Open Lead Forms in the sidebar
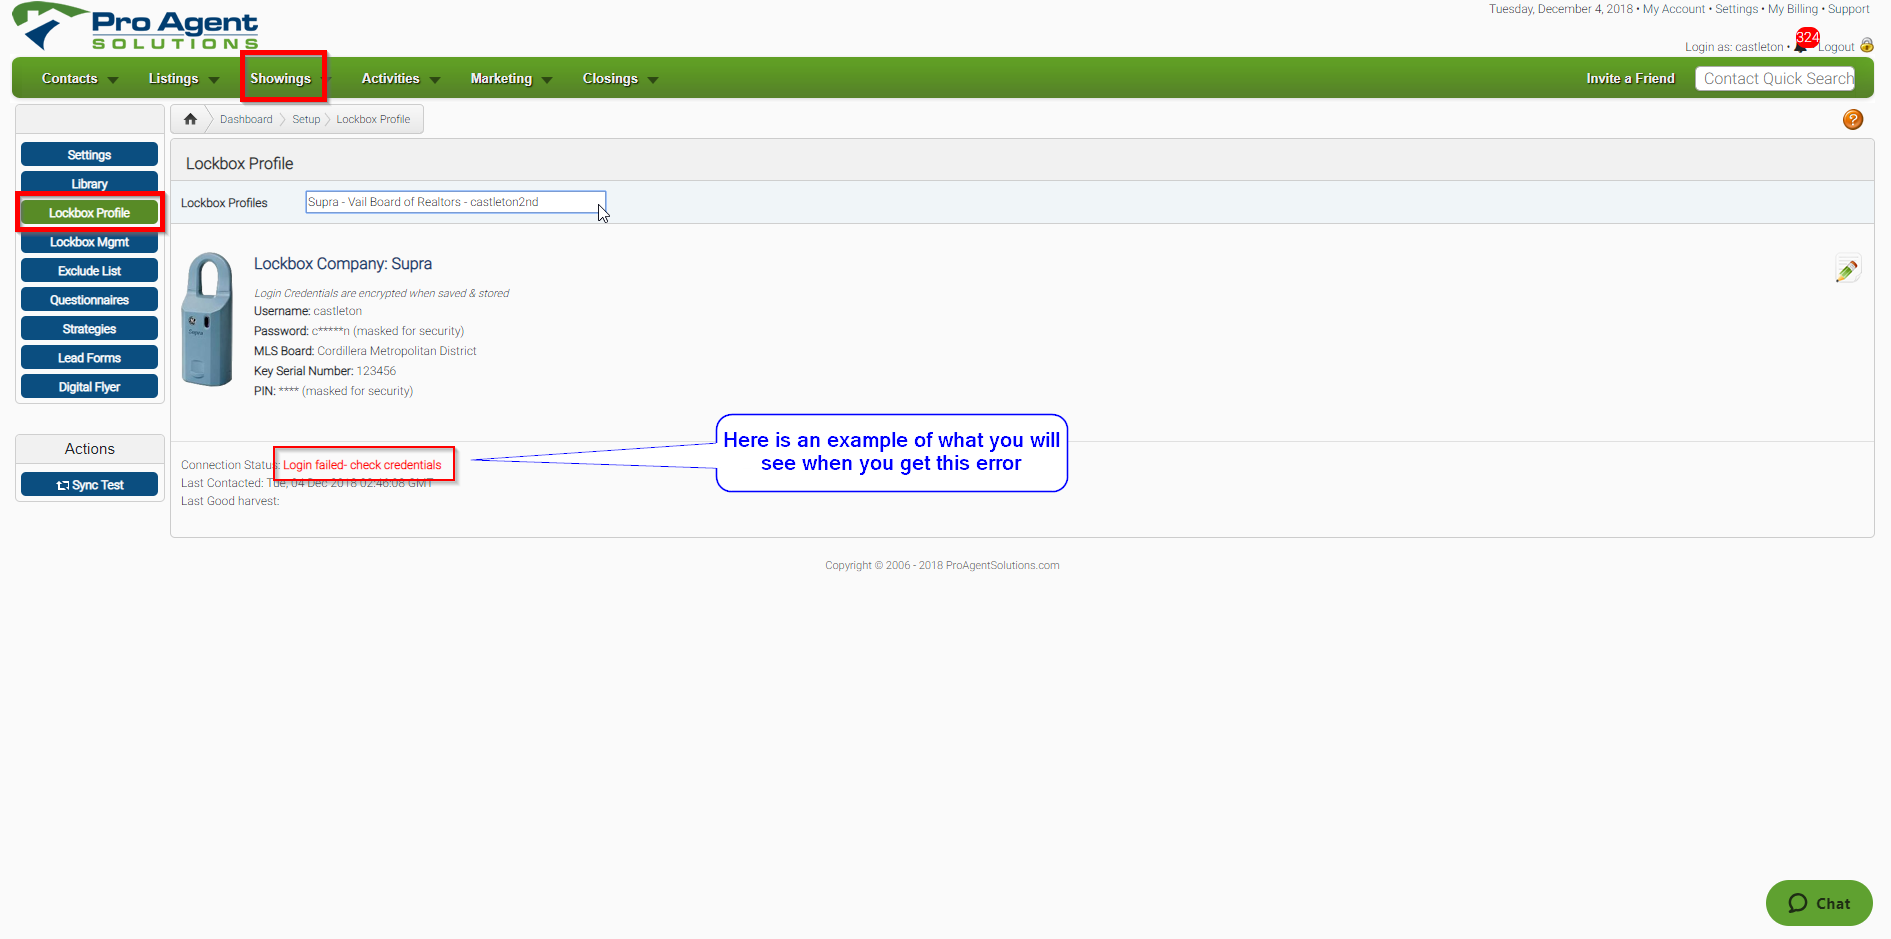The height and width of the screenshot is (939, 1891). tap(89, 358)
